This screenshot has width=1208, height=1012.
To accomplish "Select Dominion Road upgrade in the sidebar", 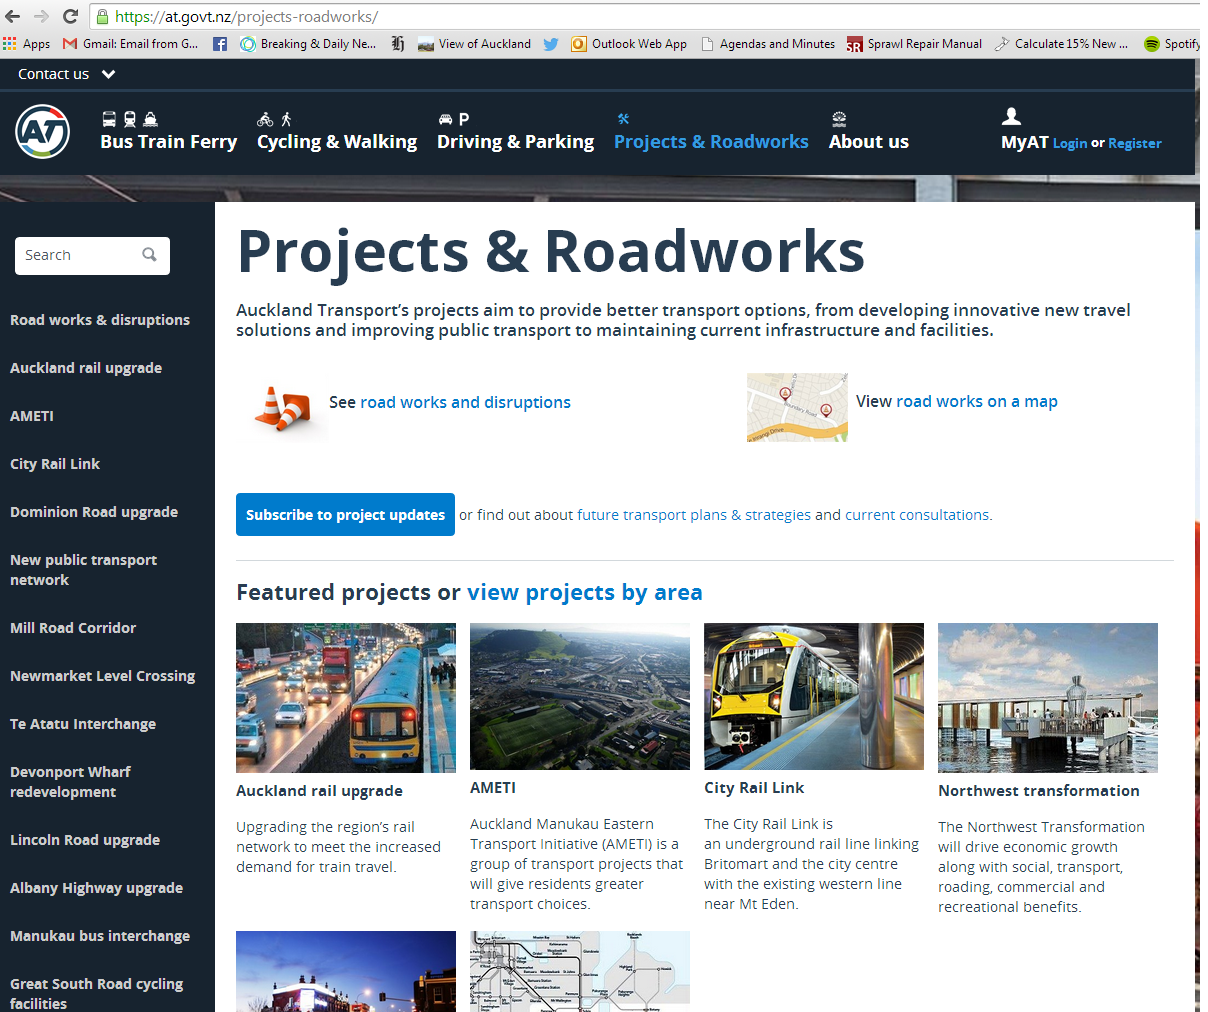I will tap(94, 512).
